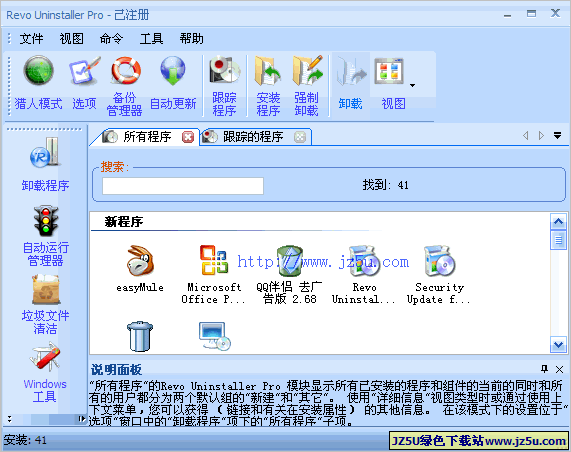The height and width of the screenshot is (452, 571).
Task: Select the monitor with disc program icon
Action: point(215,336)
